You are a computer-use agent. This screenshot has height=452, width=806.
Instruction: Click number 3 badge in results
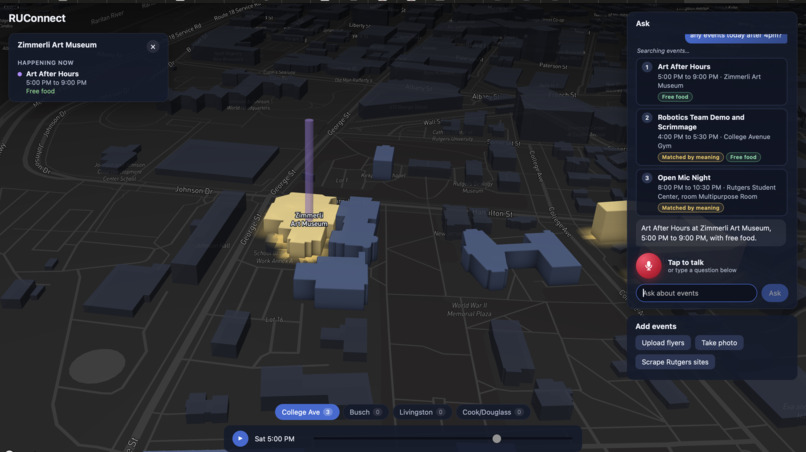(647, 178)
